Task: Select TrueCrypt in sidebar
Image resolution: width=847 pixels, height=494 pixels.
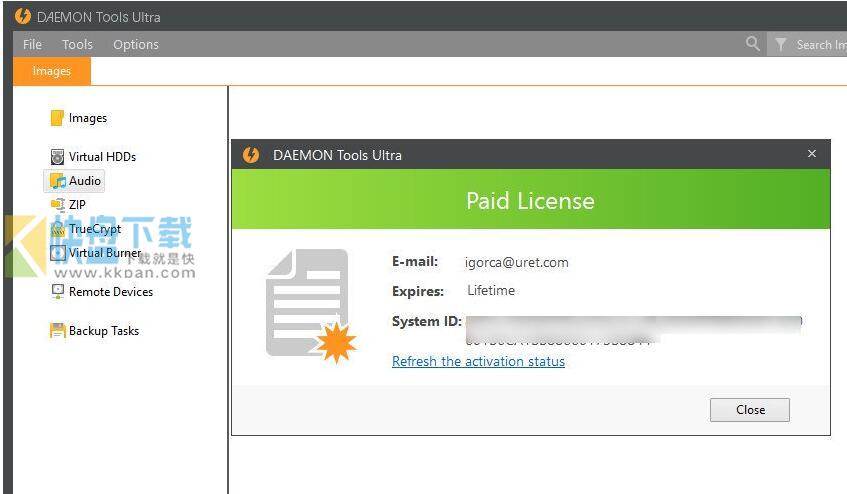Action: pyautogui.click(x=95, y=229)
